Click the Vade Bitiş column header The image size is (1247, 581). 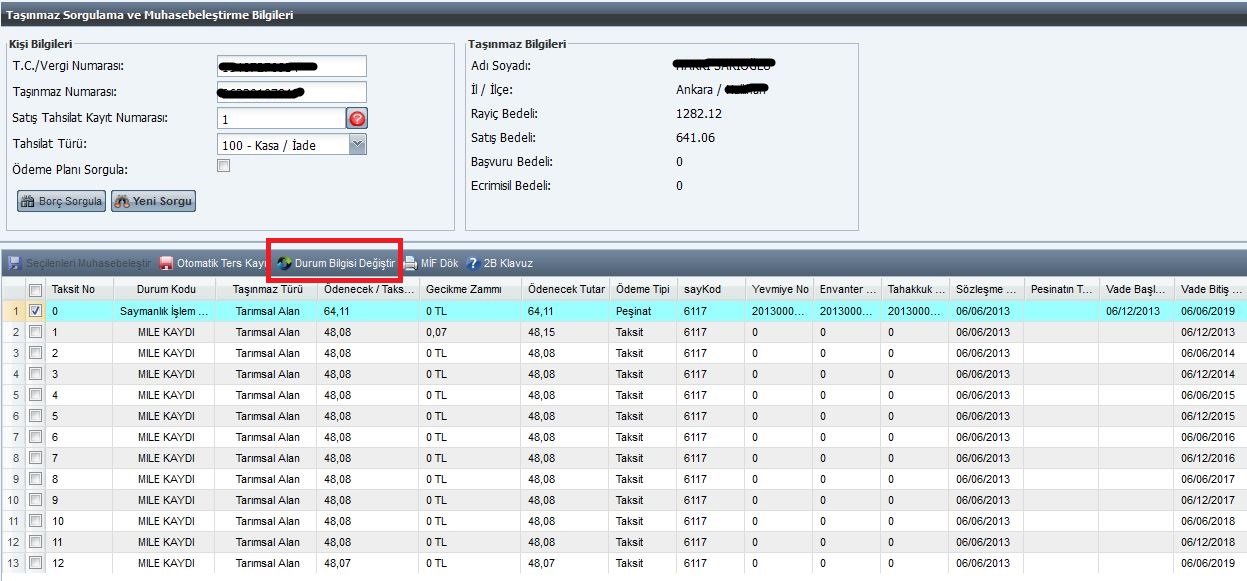(1210, 290)
